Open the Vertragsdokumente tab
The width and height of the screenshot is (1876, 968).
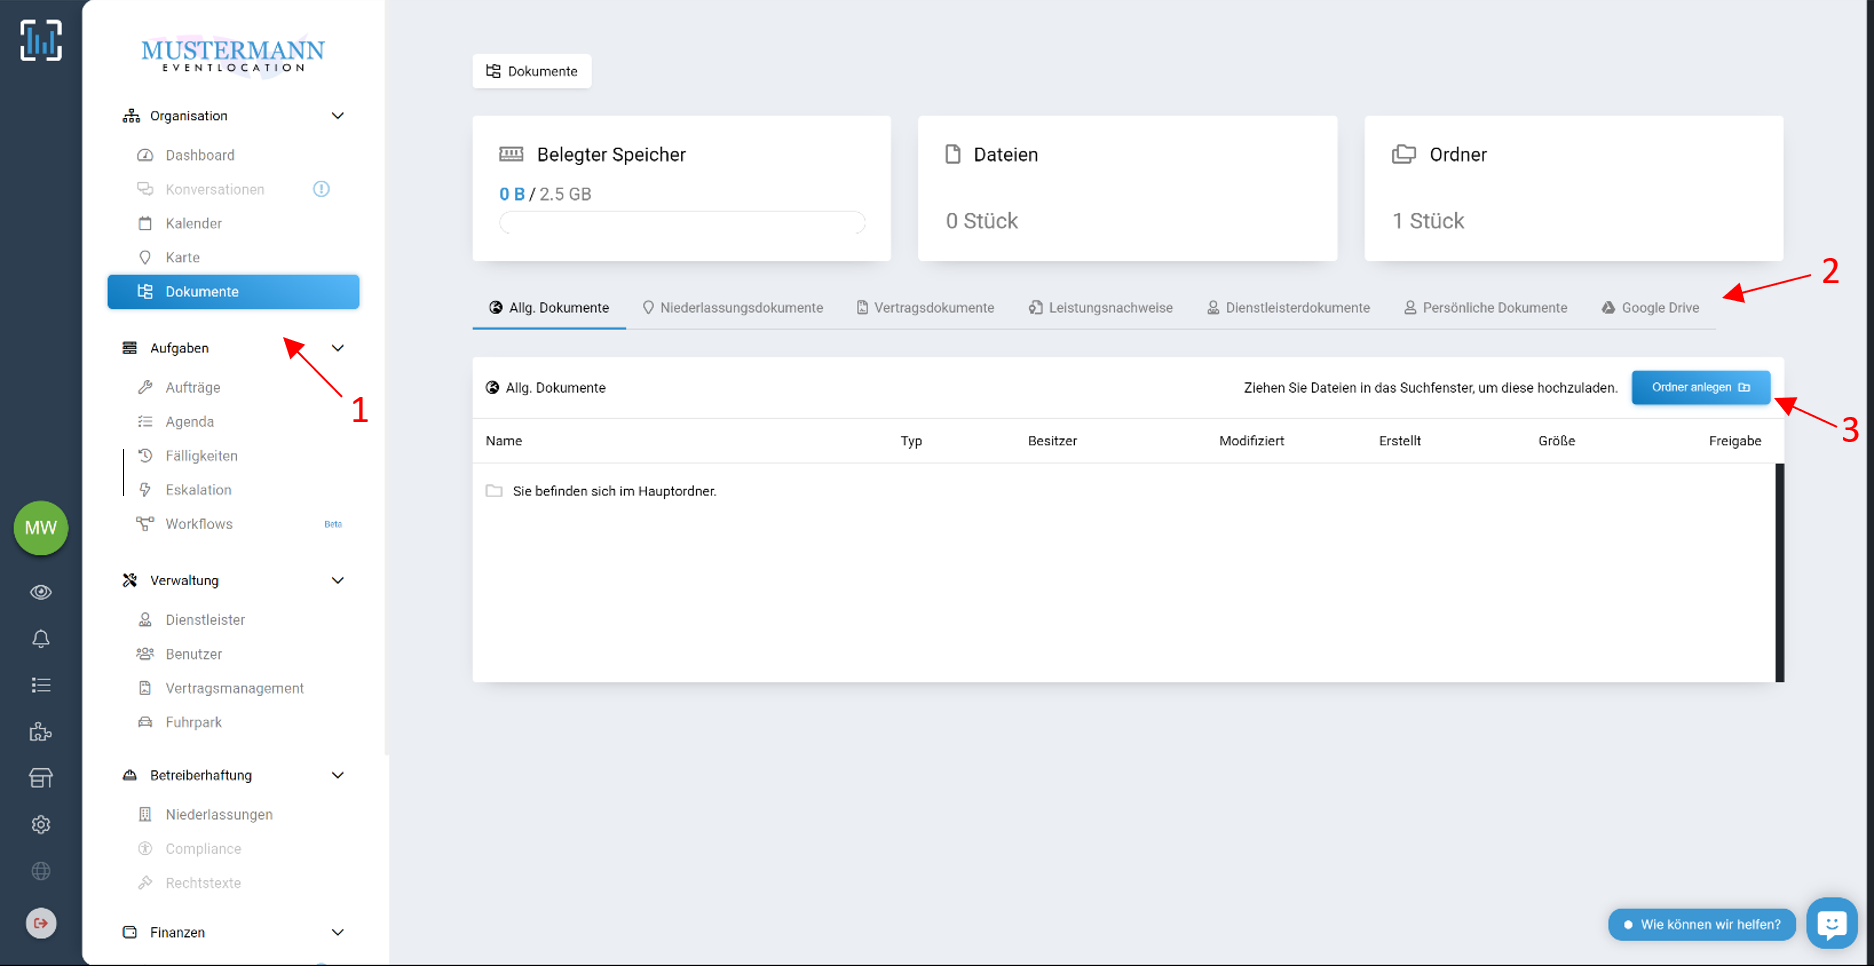[926, 308]
